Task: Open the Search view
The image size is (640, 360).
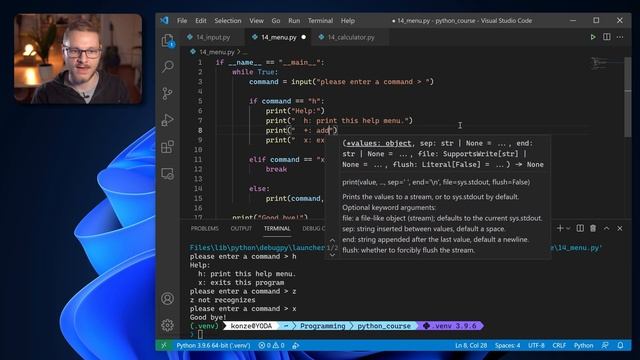Action: [x=167, y=67]
